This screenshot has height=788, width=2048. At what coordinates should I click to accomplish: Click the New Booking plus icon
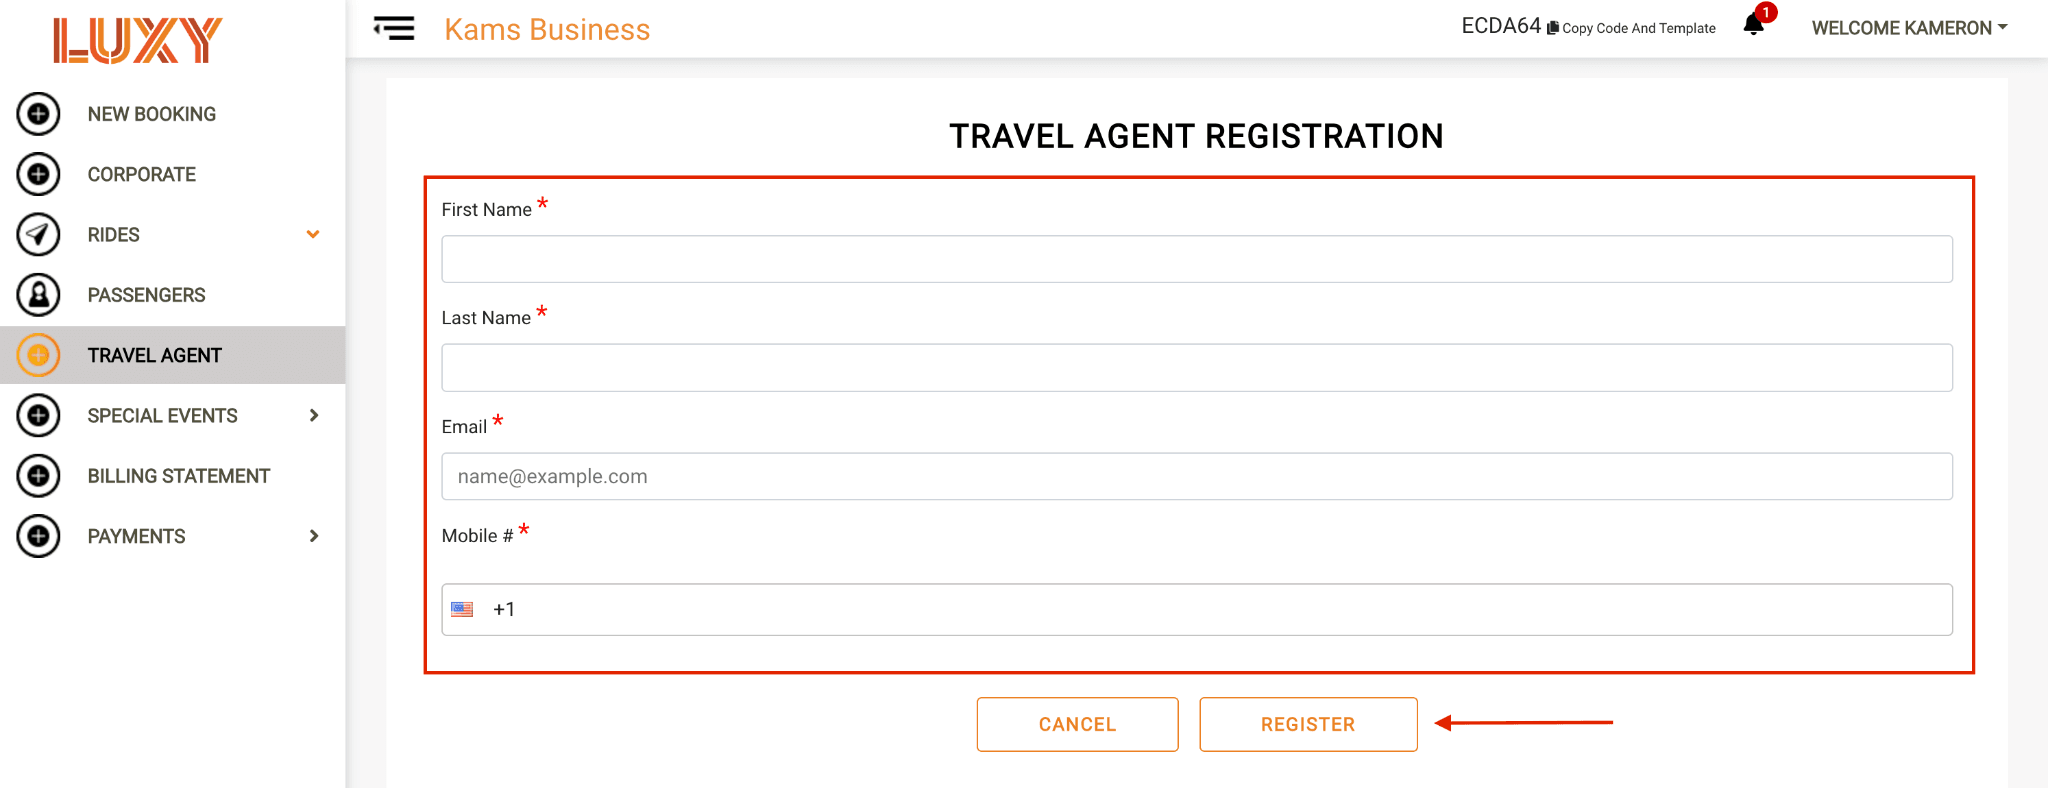click(x=38, y=114)
